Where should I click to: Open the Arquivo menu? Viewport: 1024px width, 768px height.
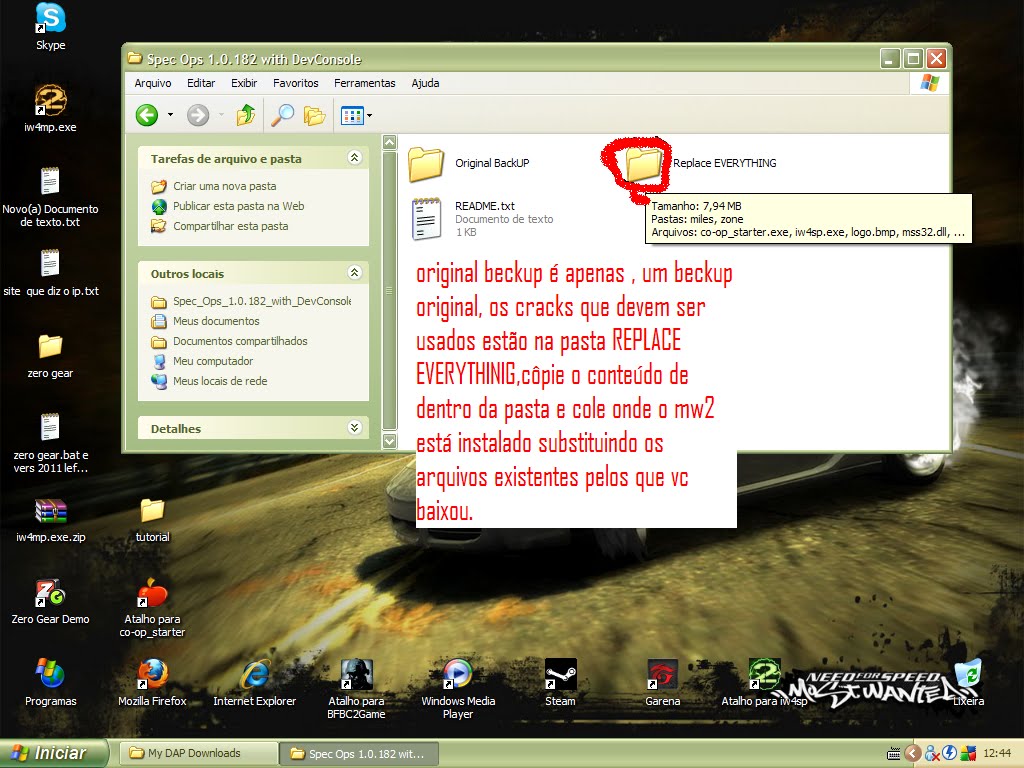pyautogui.click(x=153, y=83)
